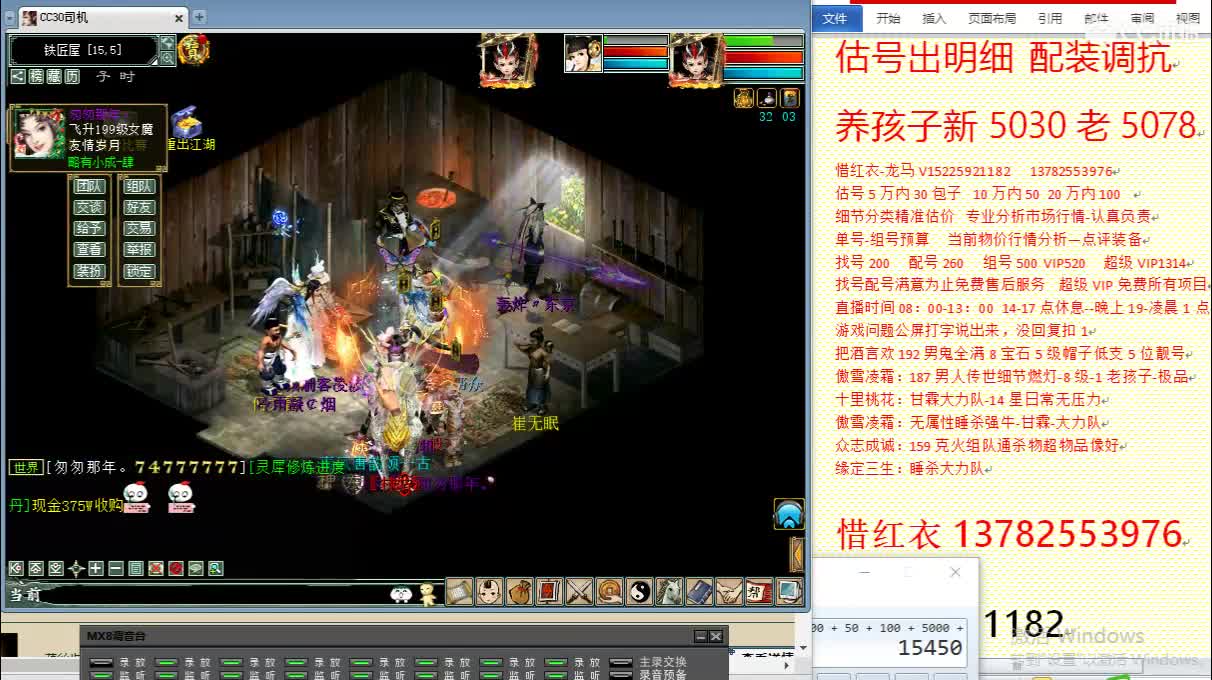
Task: Click the minus icon in chat toolbar
Action: [x=116, y=568]
